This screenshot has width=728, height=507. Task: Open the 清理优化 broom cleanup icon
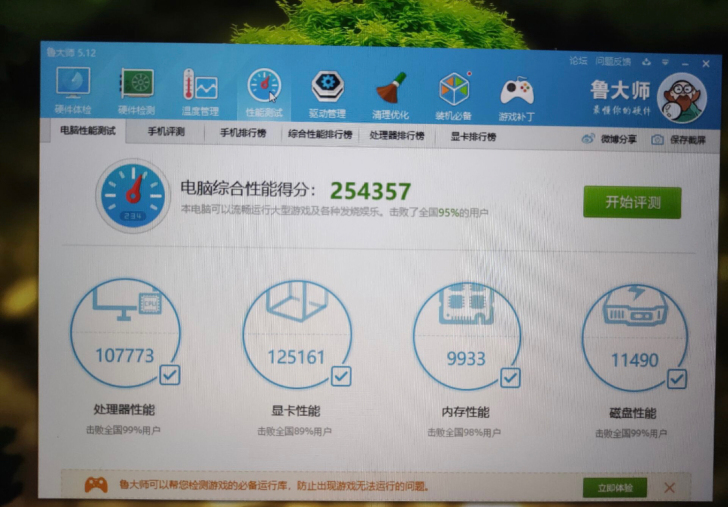(390, 95)
